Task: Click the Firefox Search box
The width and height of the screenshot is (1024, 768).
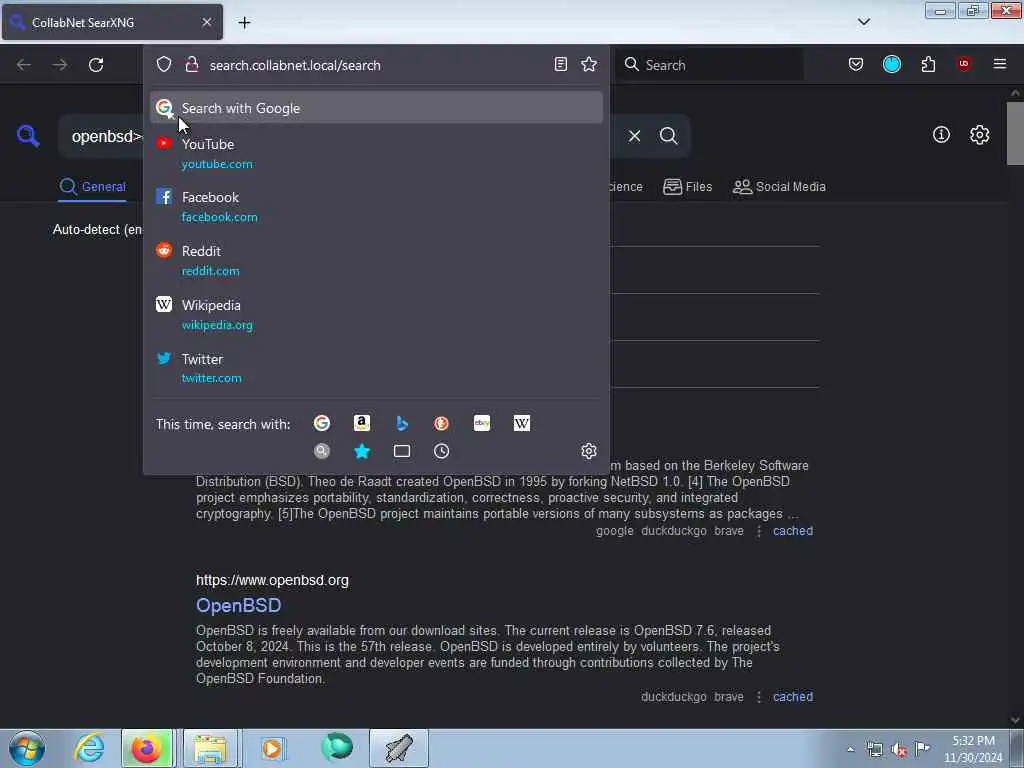Action: pyautogui.click(x=710, y=65)
